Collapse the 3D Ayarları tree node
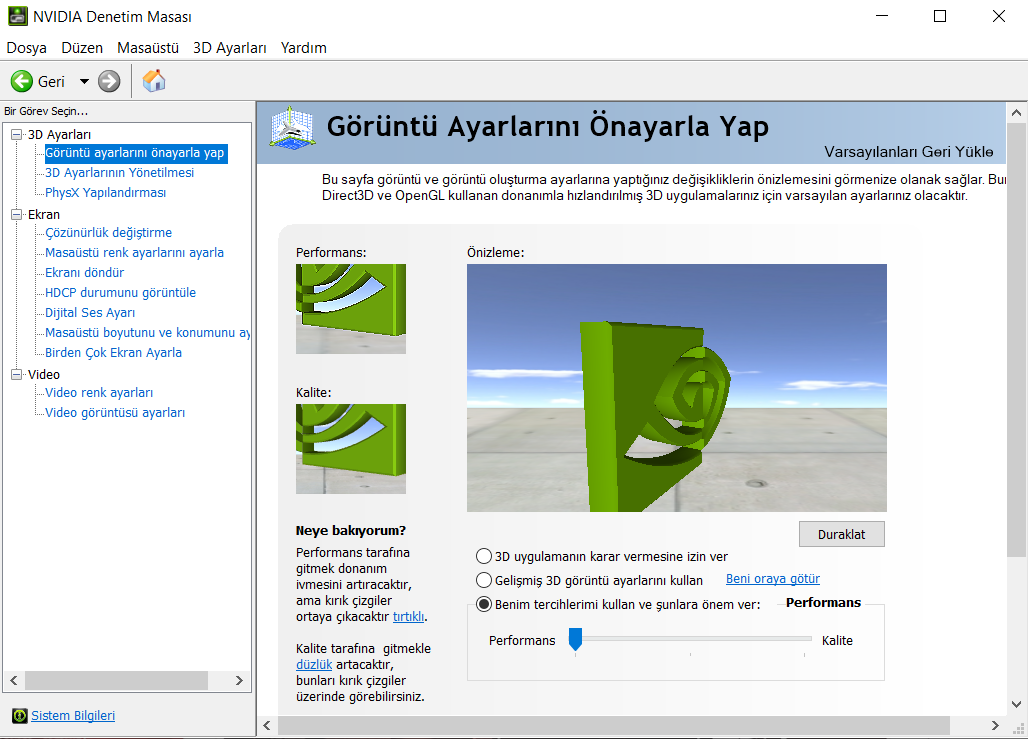The height and width of the screenshot is (739, 1028). (x=16, y=134)
